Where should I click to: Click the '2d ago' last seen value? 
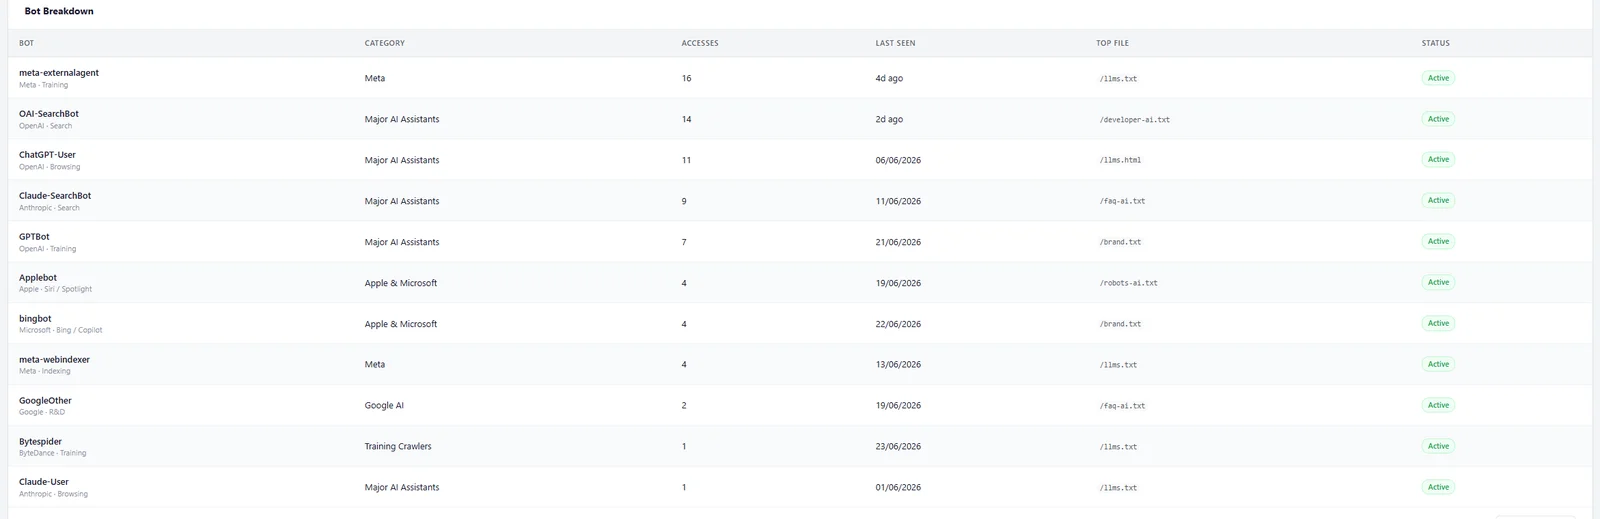point(889,119)
